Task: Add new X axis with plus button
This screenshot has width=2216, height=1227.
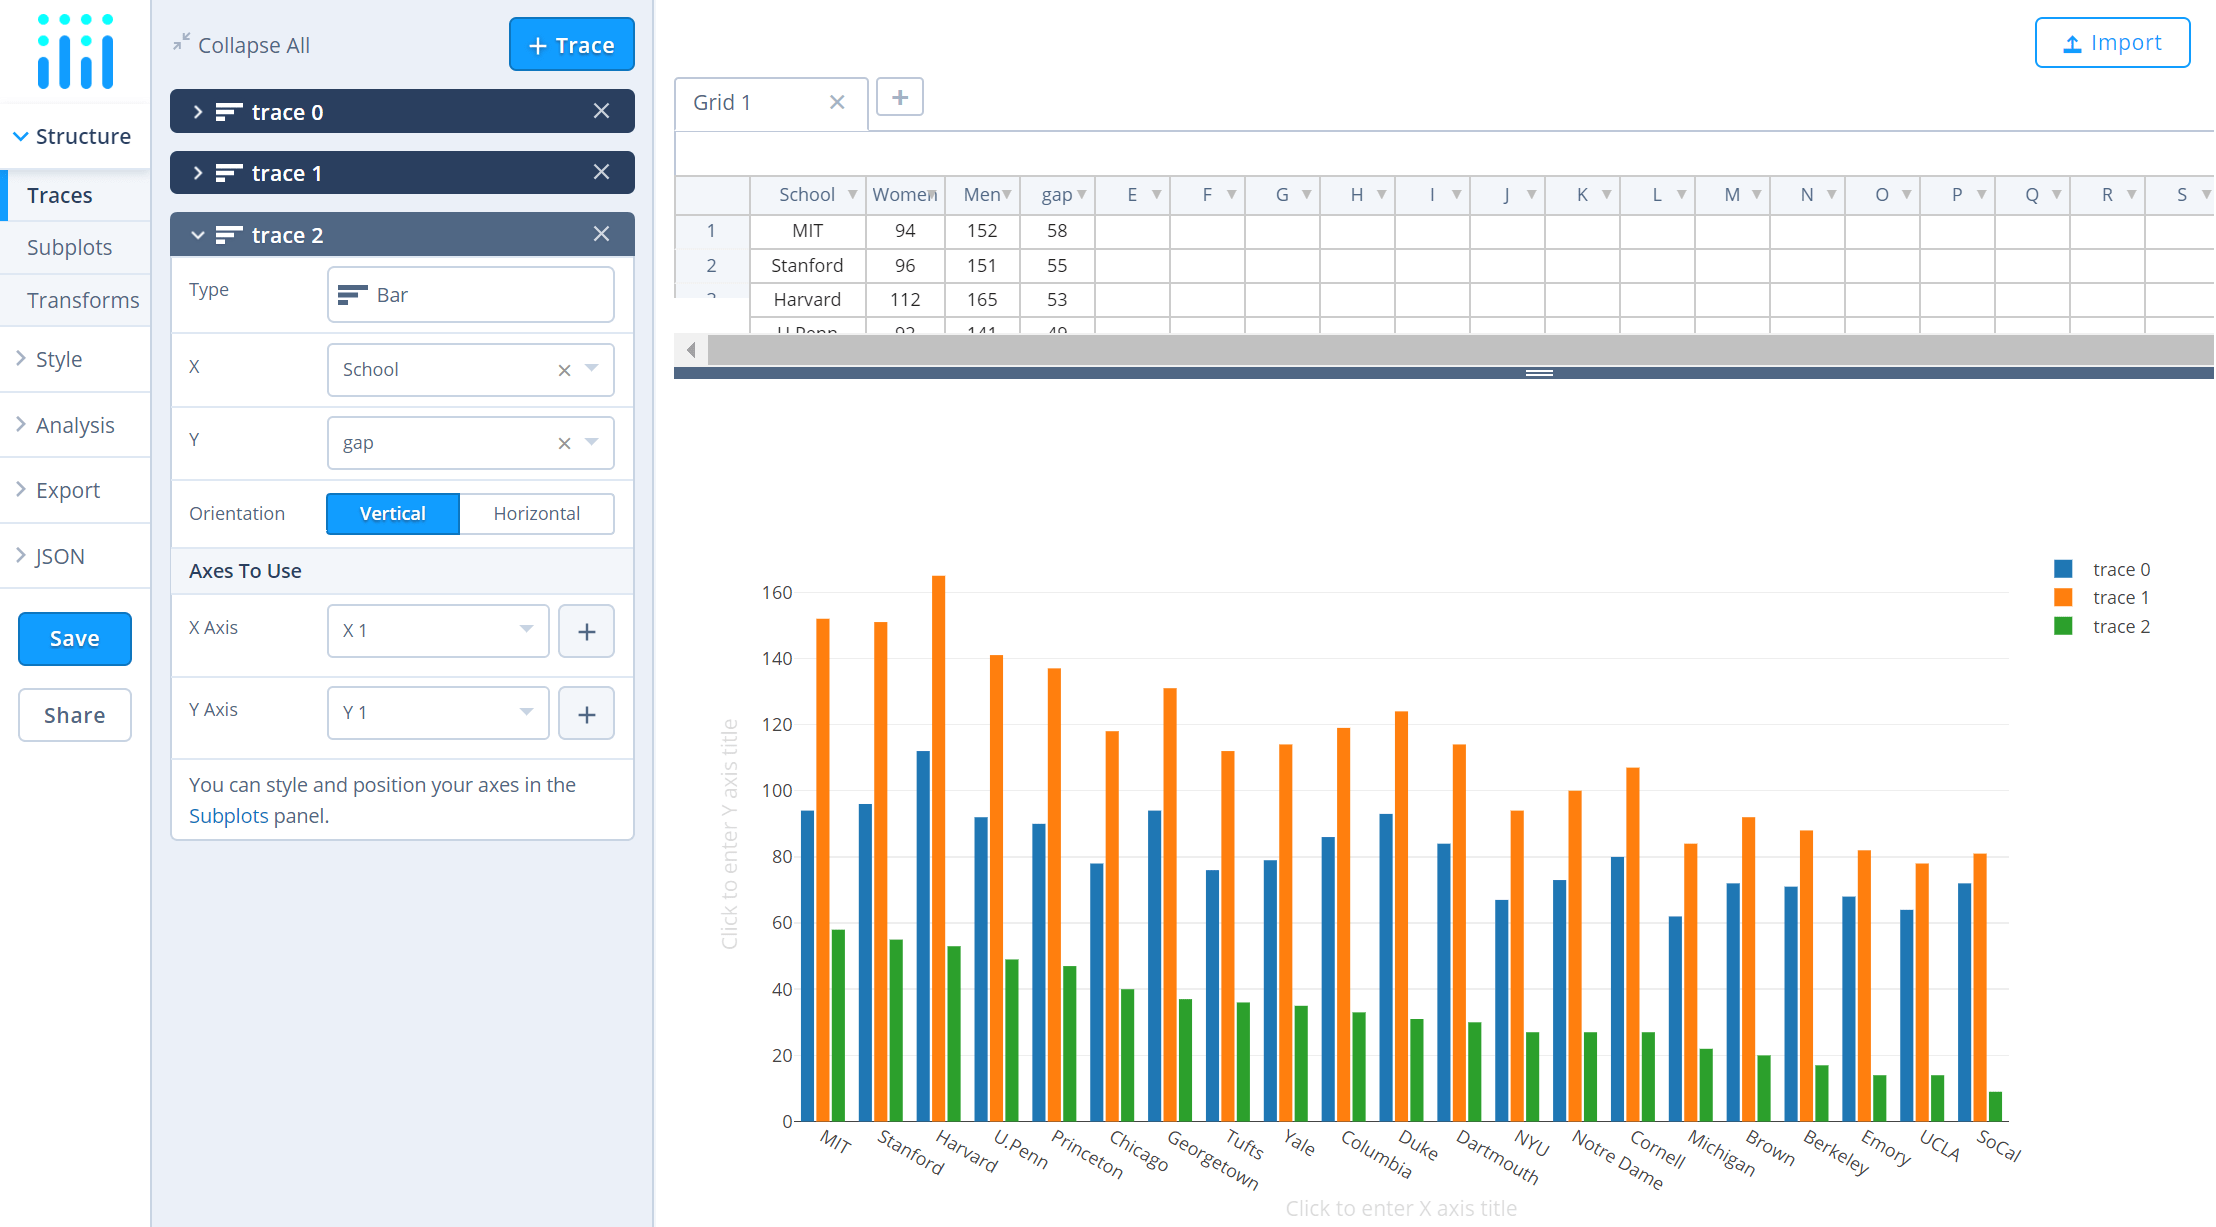Action: point(586,631)
